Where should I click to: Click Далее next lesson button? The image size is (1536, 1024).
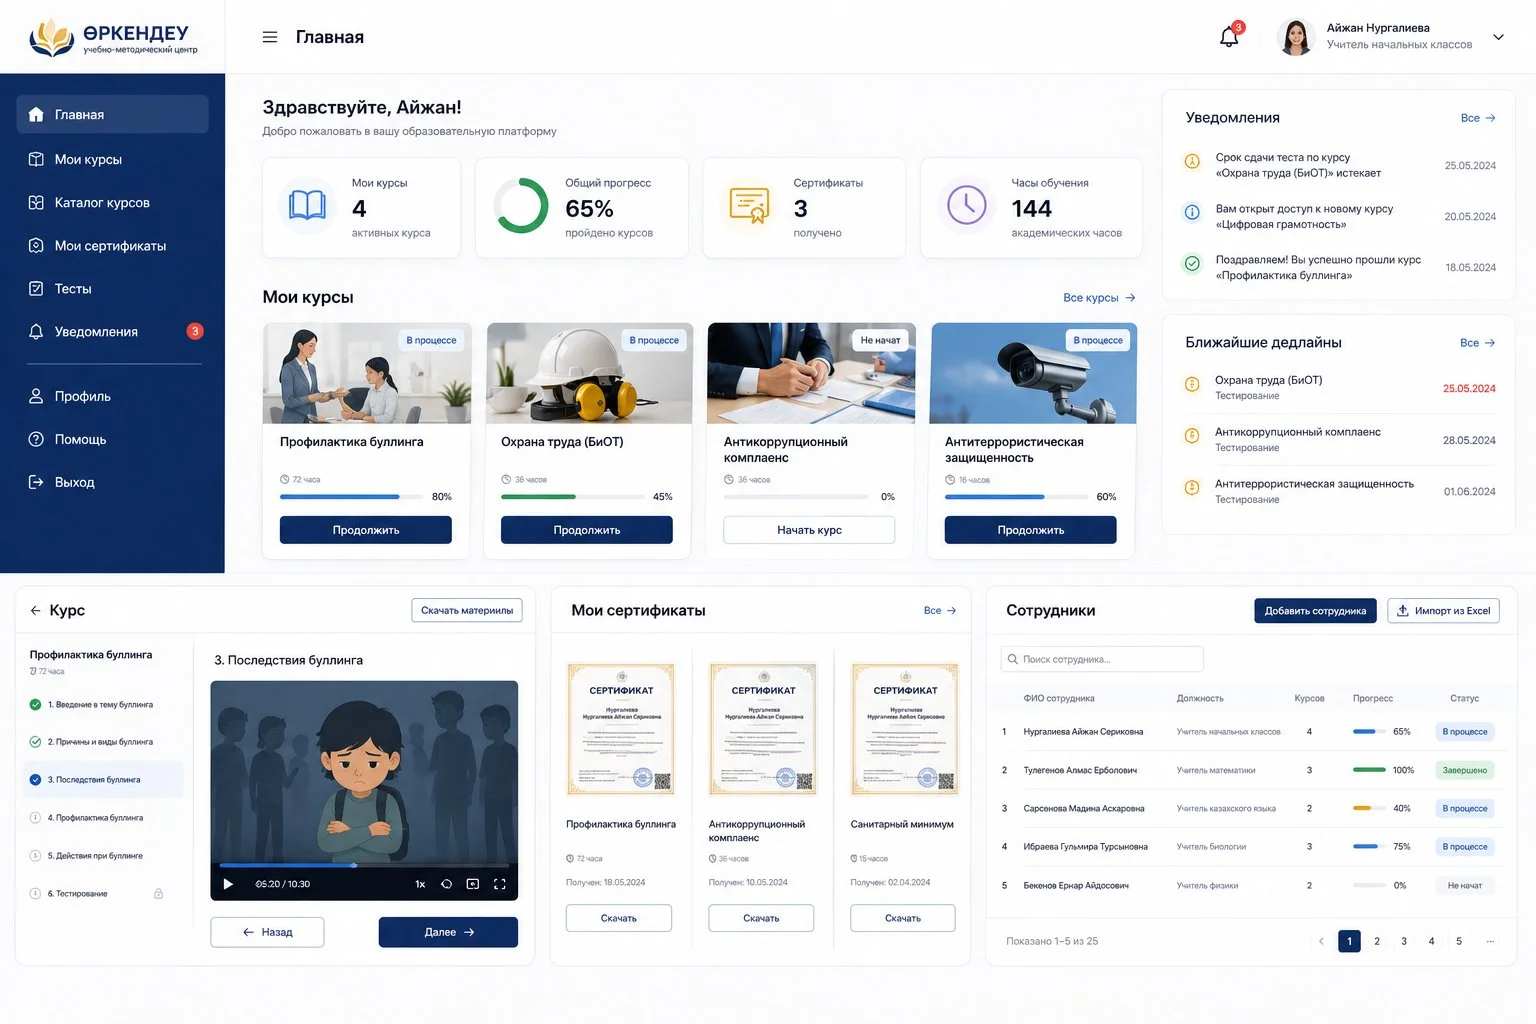click(x=448, y=932)
